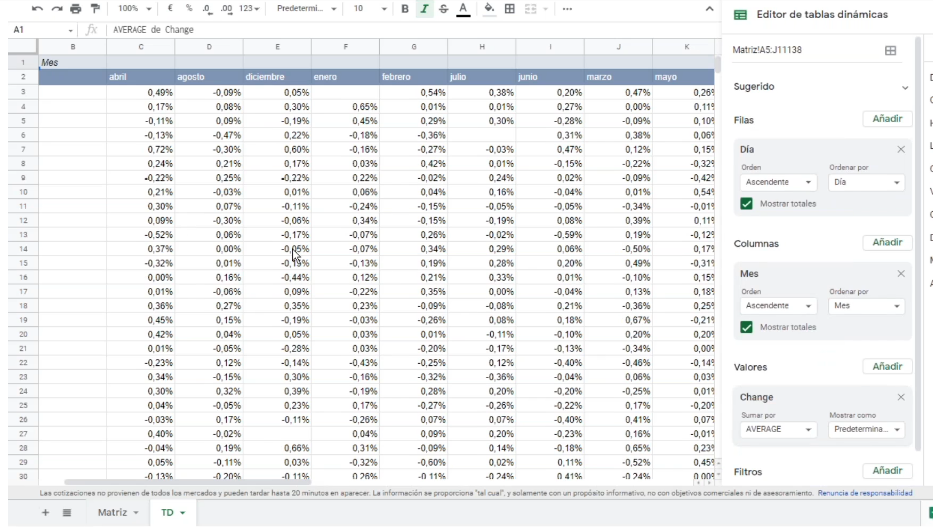Click the select data range grid icon

coord(890,51)
